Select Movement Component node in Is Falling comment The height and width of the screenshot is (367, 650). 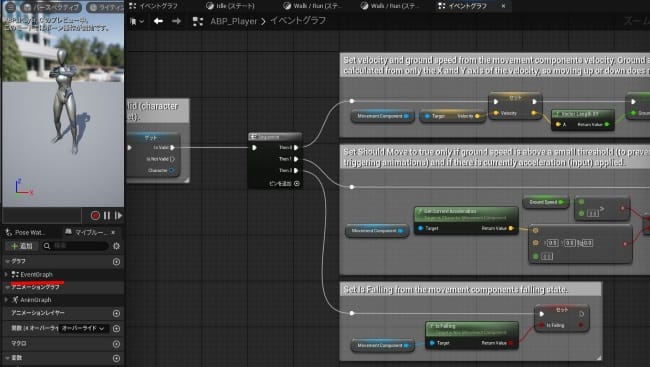382,345
